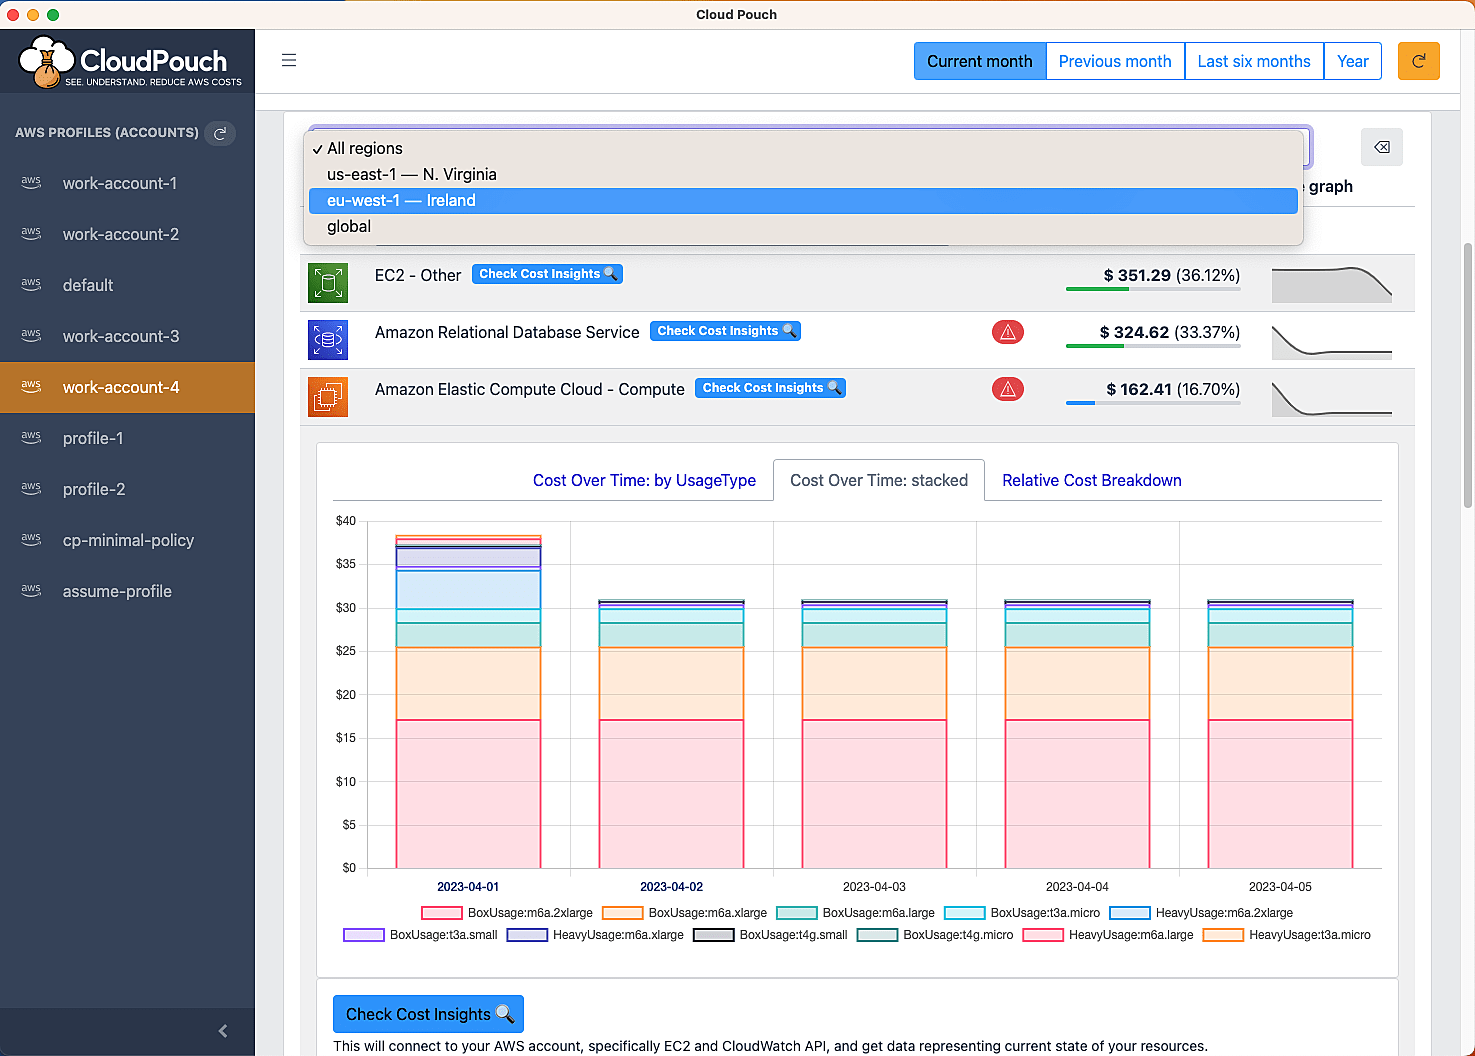Image resolution: width=1475 pixels, height=1056 pixels.
Task: Click the 2023-04-01 stacked bar
Action: pos(468,702)
